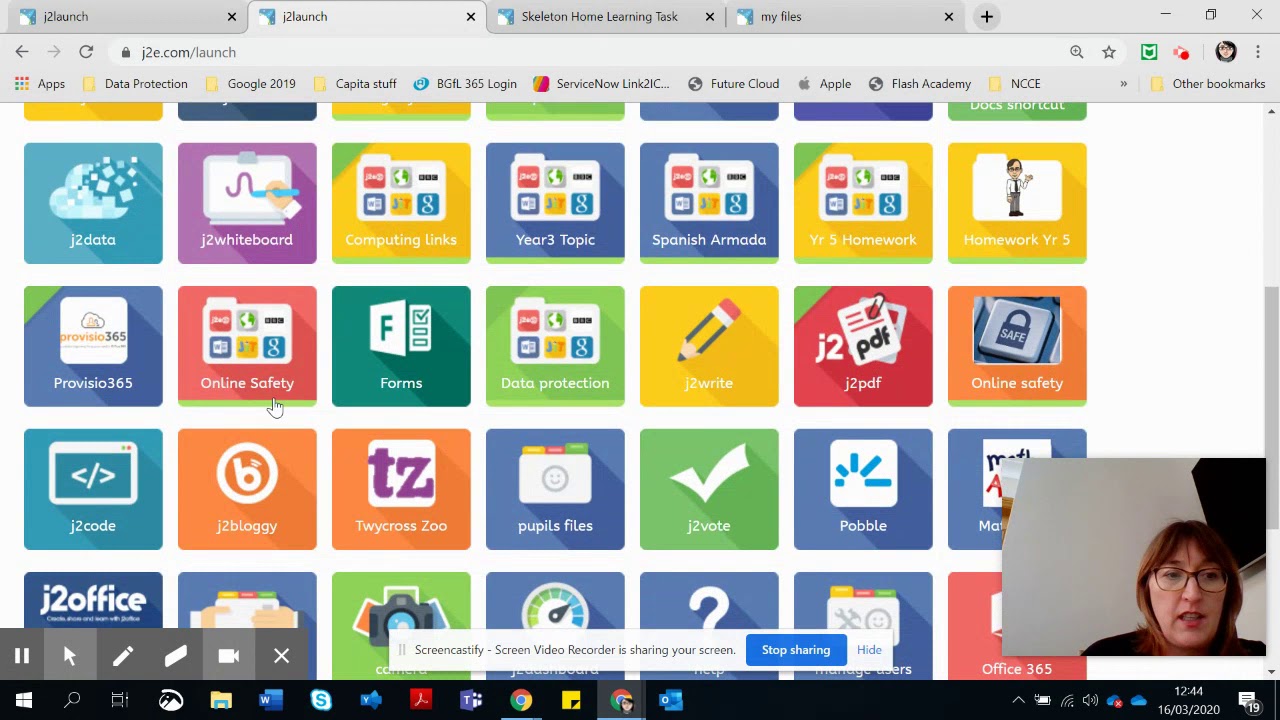Open the Yr 5 Homework tile
Image resolution: width=1280 pixels, height=720 pixels.
click(x=863, y=203)
